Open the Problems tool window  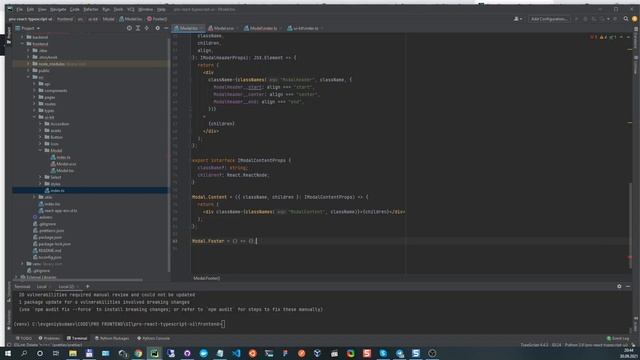coord(49,338)
